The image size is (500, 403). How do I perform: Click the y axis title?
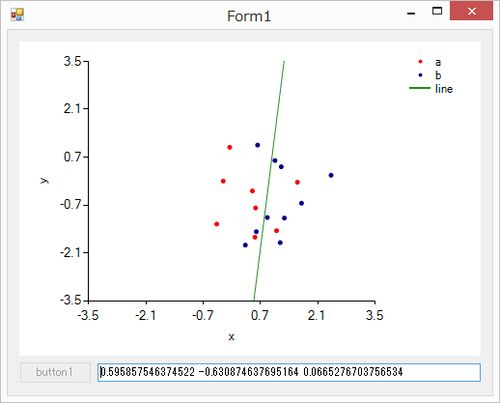[44, 180]
